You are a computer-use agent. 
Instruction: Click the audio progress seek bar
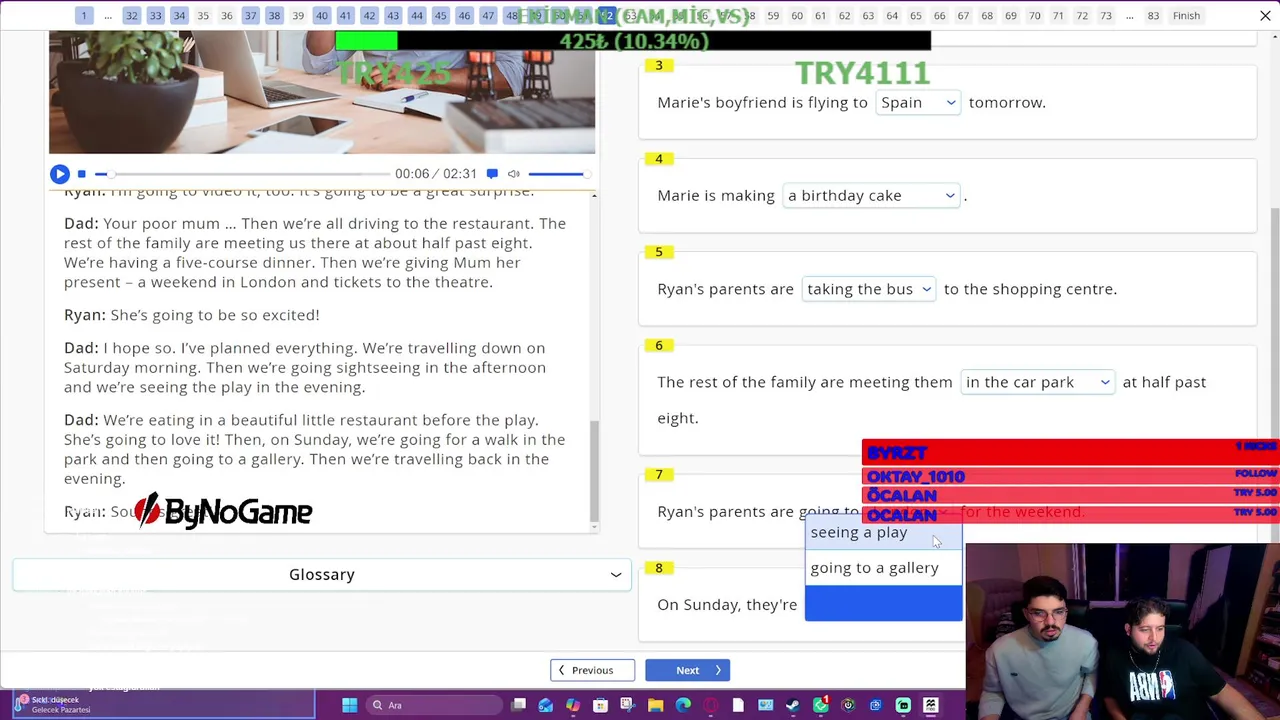(243, 174)
